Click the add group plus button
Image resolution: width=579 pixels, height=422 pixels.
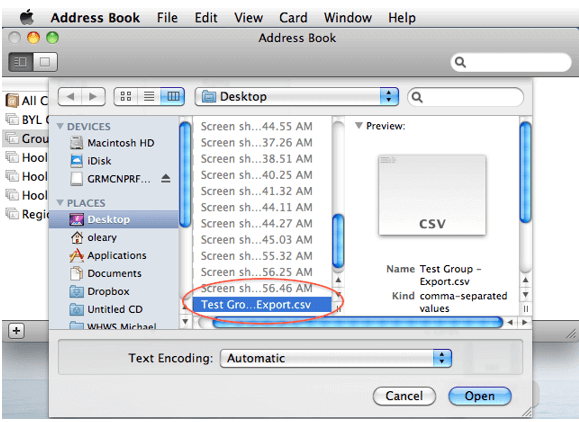tap(16, 331)
